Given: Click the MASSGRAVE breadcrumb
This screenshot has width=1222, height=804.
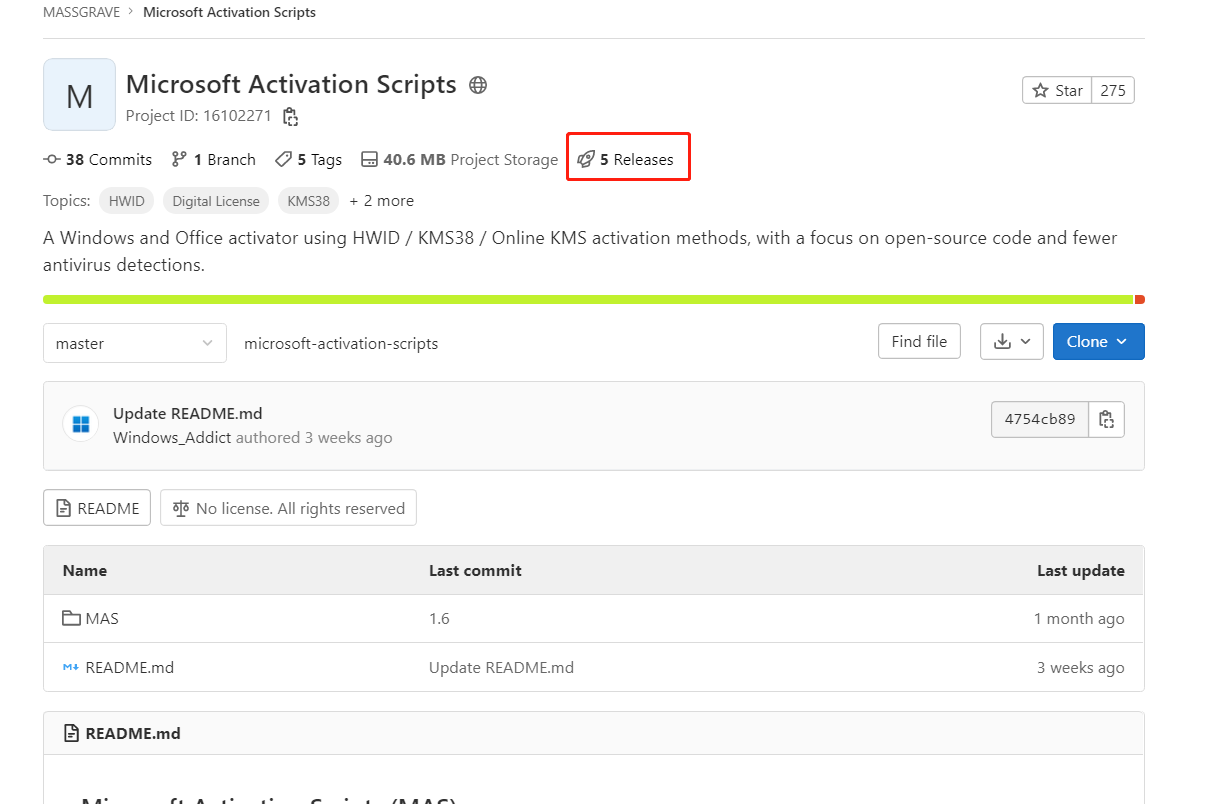Looking at the screenshot, I should pos(81,13).
